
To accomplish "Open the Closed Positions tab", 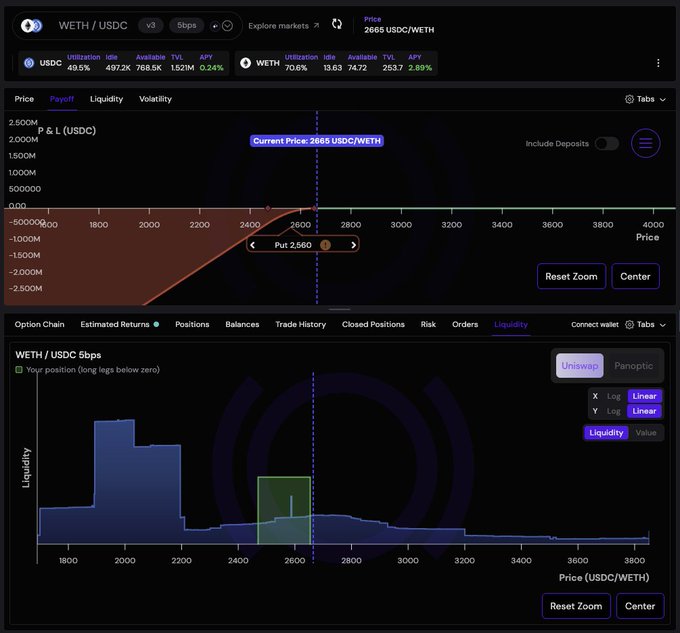I will click(373, 324).
